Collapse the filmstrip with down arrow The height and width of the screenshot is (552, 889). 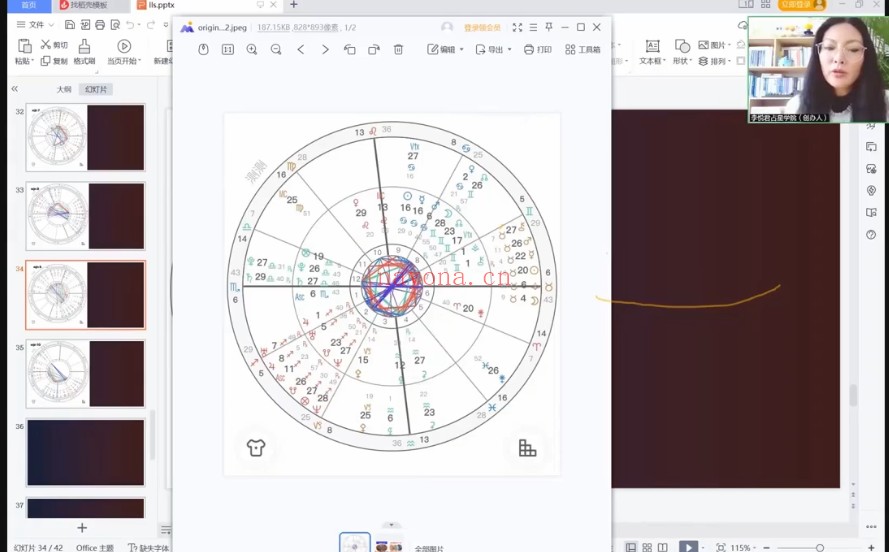(391, 525)
